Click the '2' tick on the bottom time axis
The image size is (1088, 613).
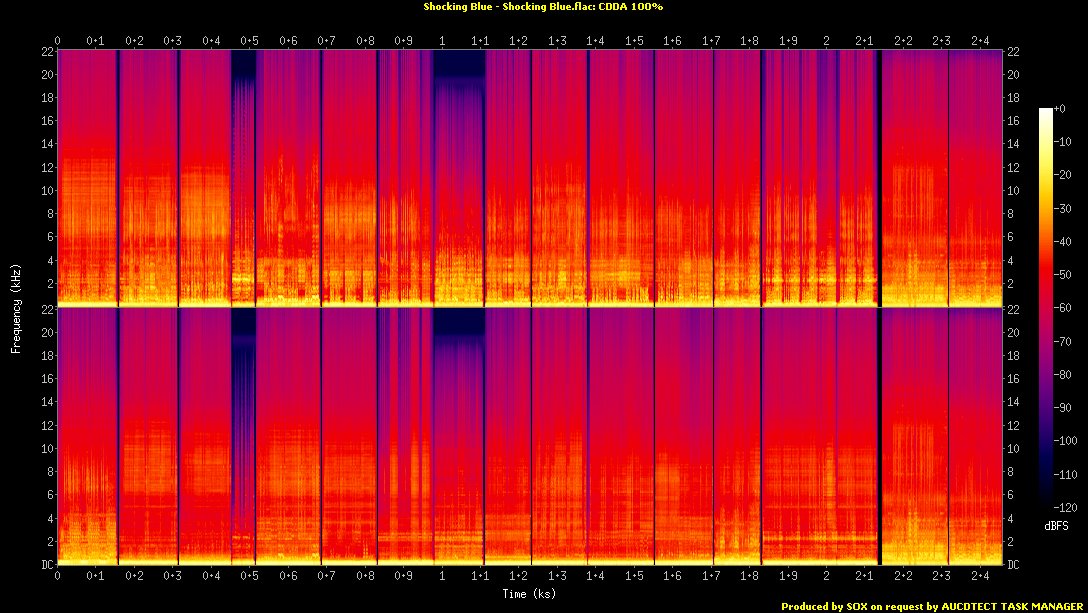click(x=826, y=577)
